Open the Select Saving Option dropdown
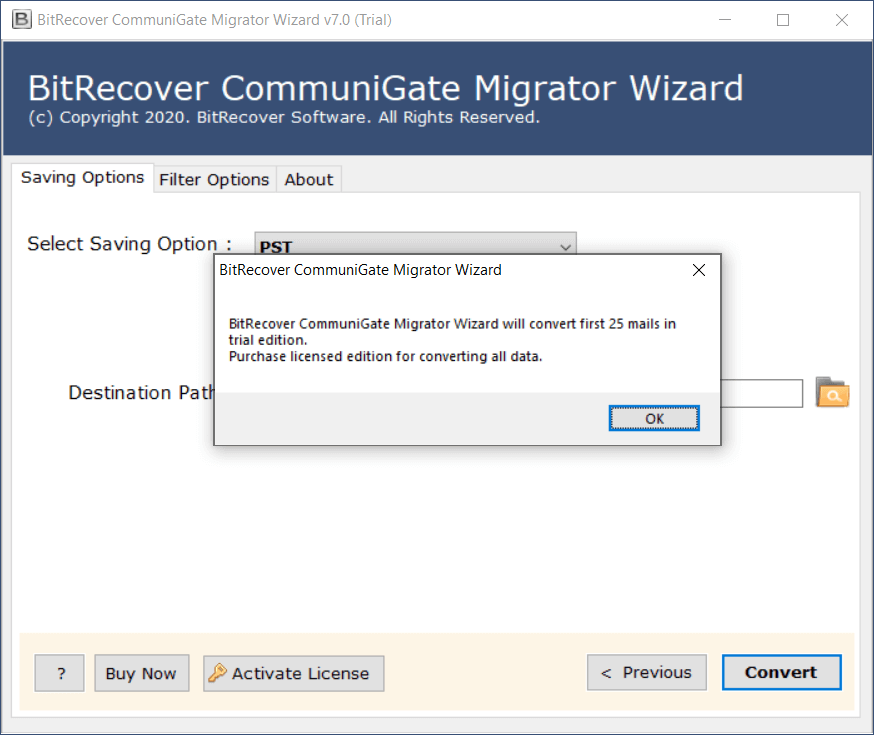Screen dimensions: 874x735 [415, 244]
